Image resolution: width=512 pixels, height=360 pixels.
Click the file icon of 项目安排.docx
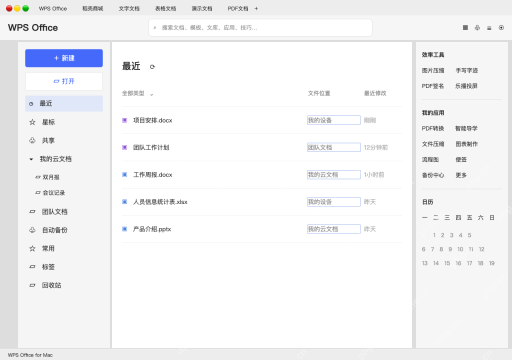click(125, 120)
